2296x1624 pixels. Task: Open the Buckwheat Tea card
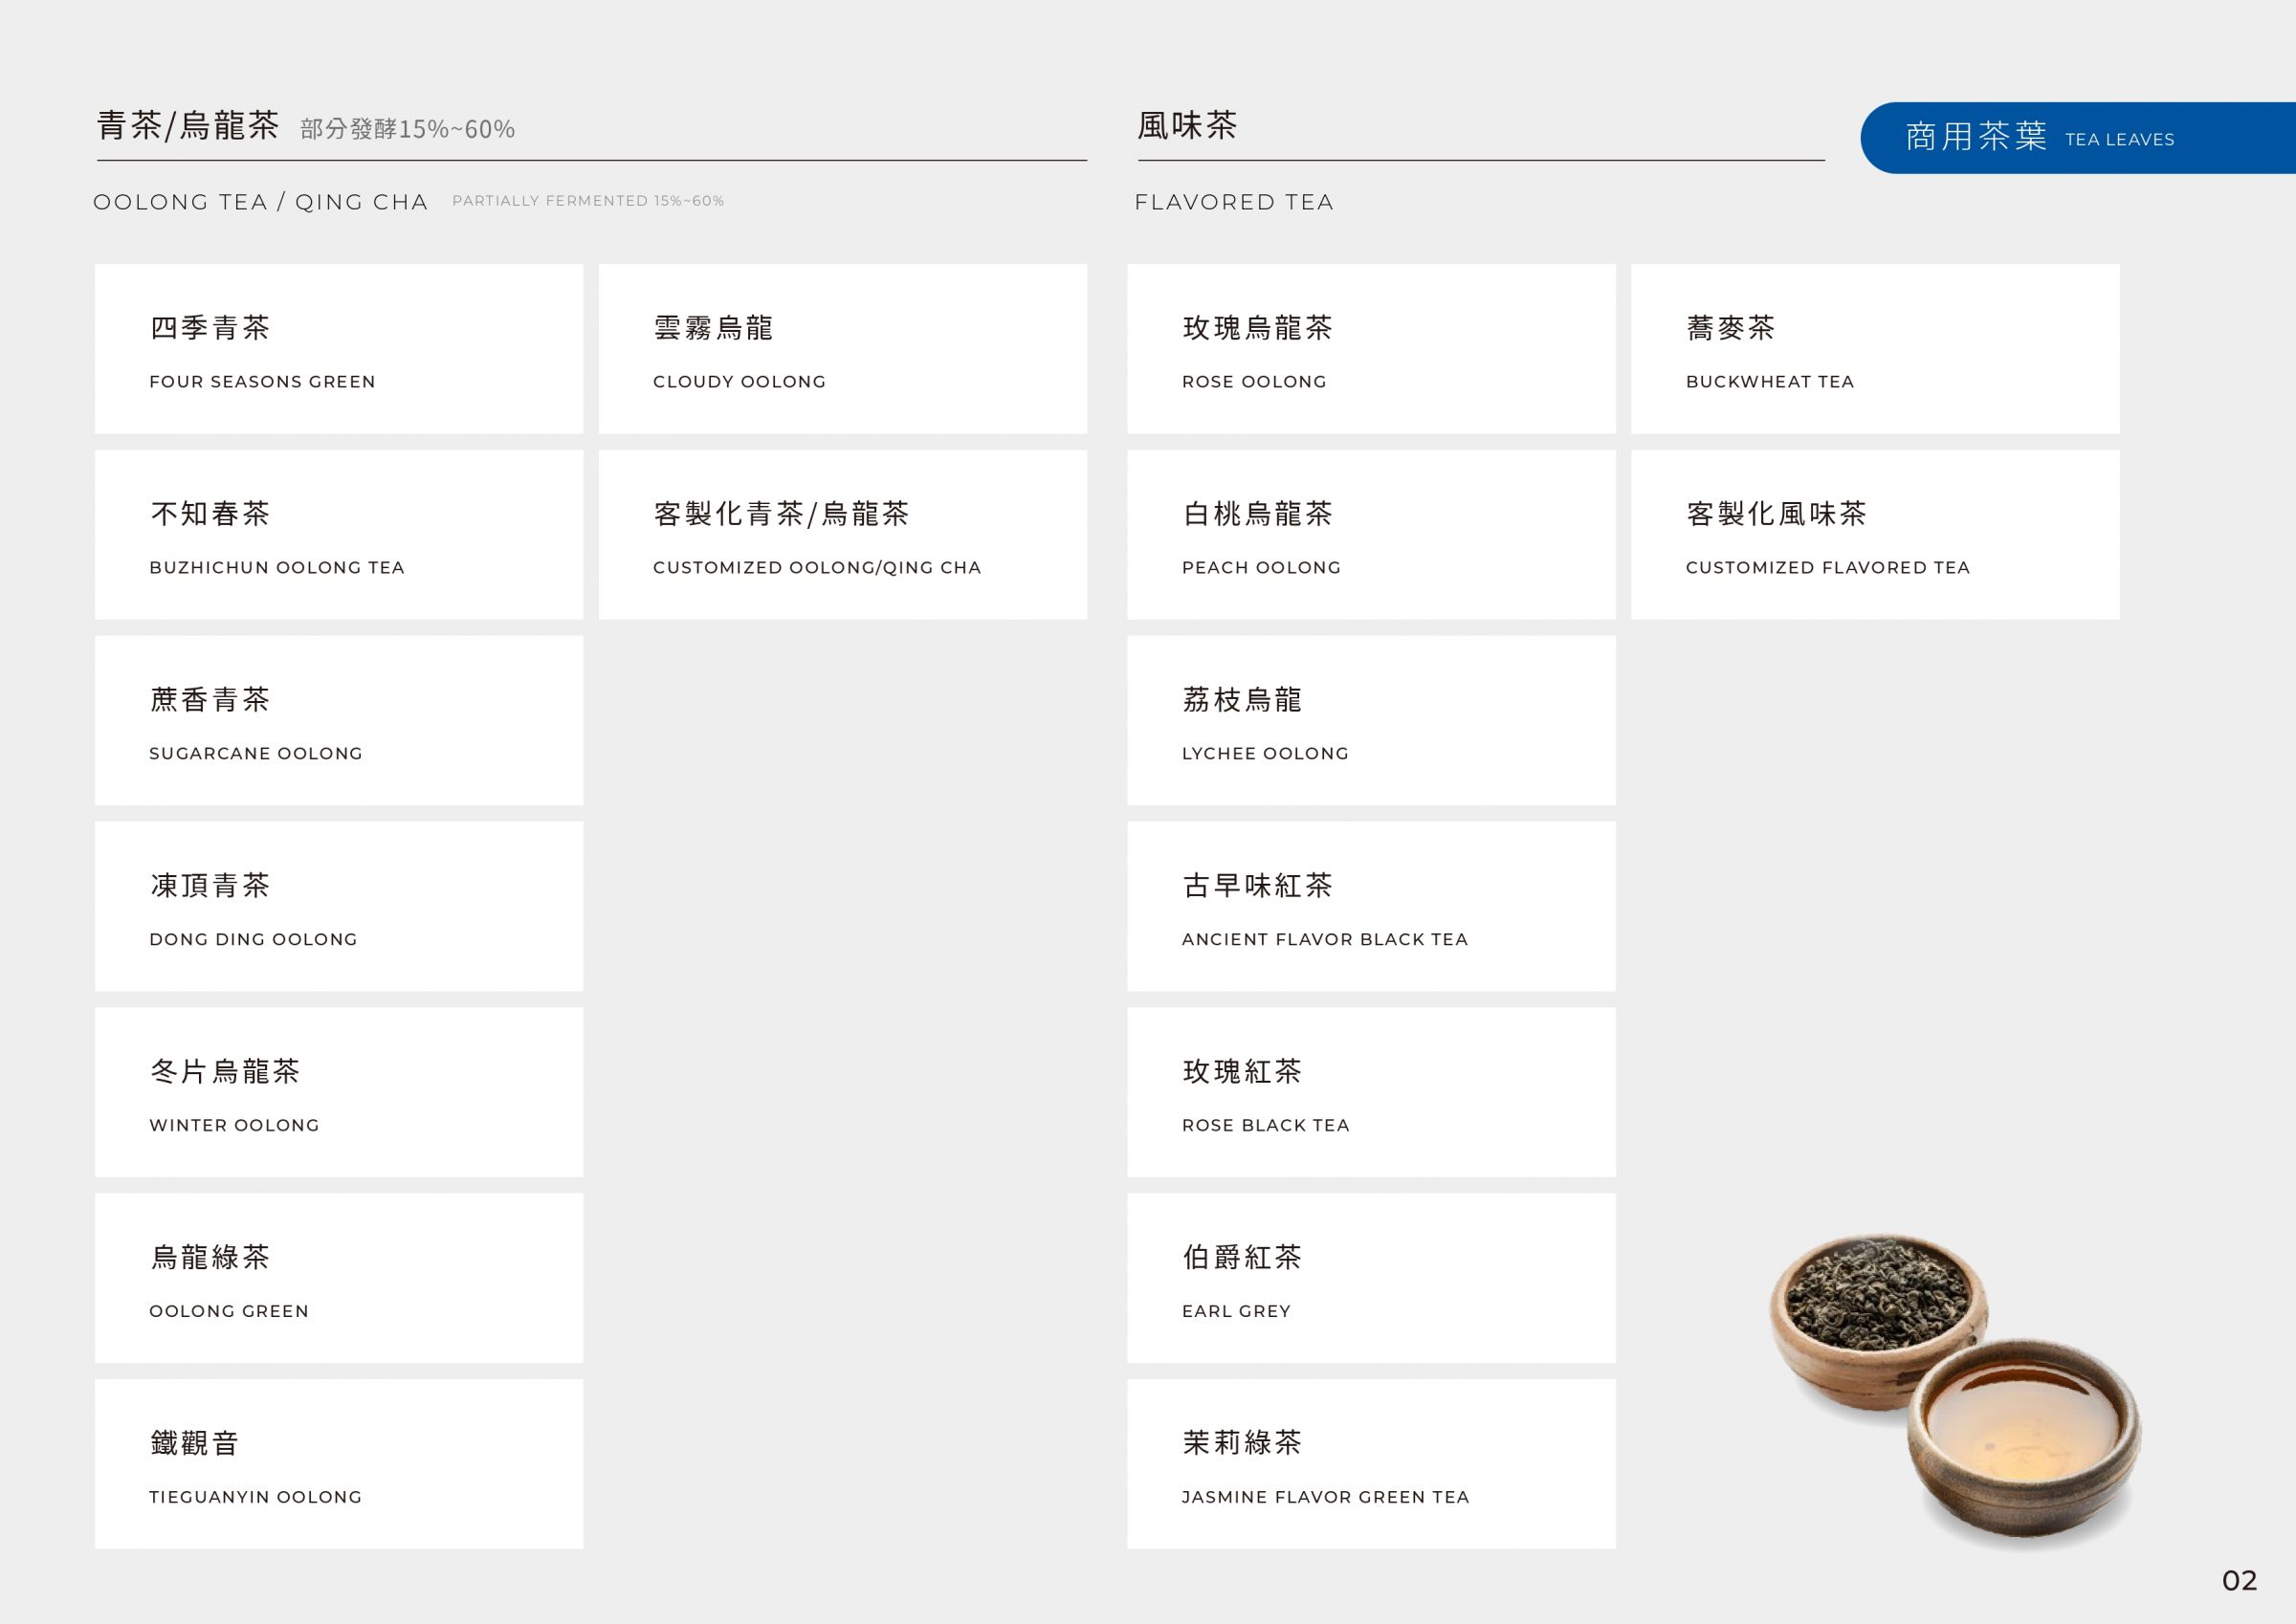(1875, 349)
